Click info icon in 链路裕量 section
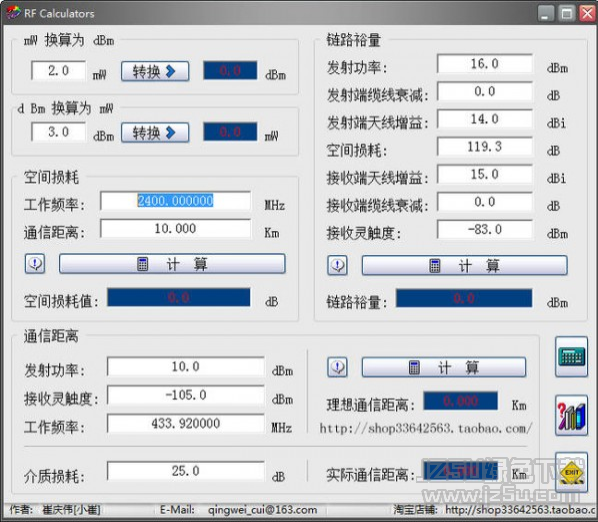 tap(338, 265)
